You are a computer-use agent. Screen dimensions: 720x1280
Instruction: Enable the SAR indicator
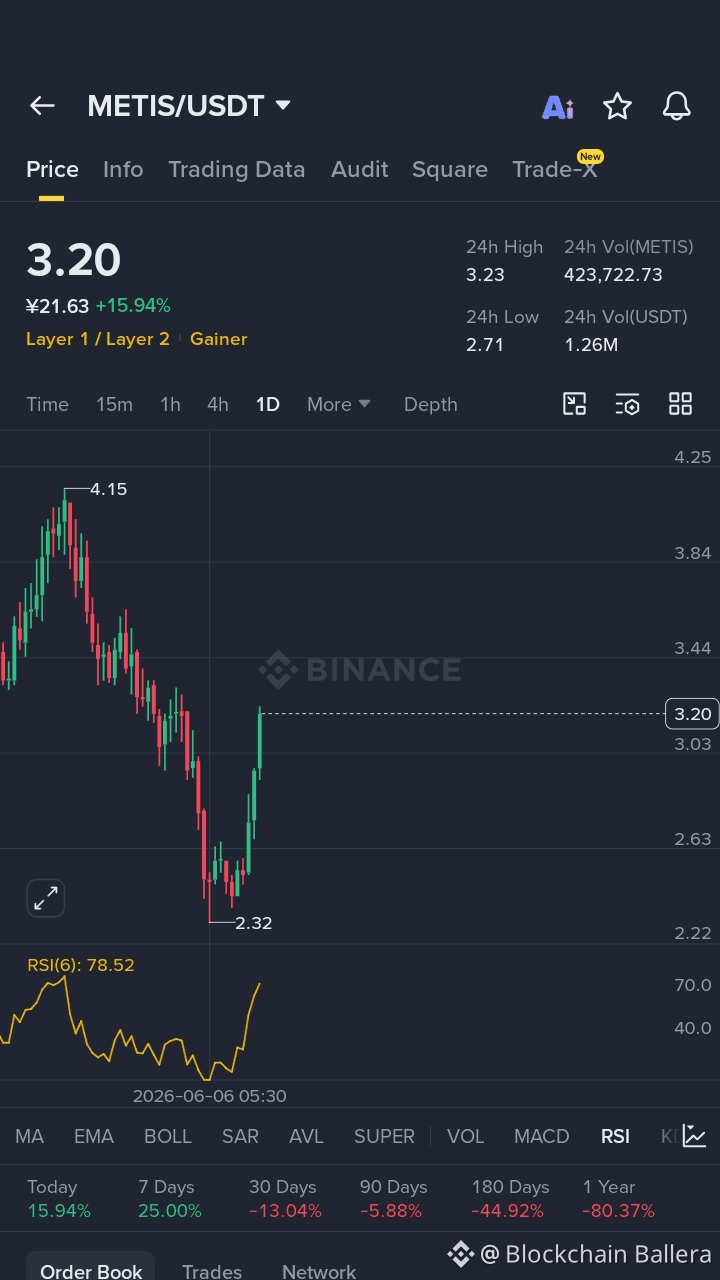(240, 1136)
